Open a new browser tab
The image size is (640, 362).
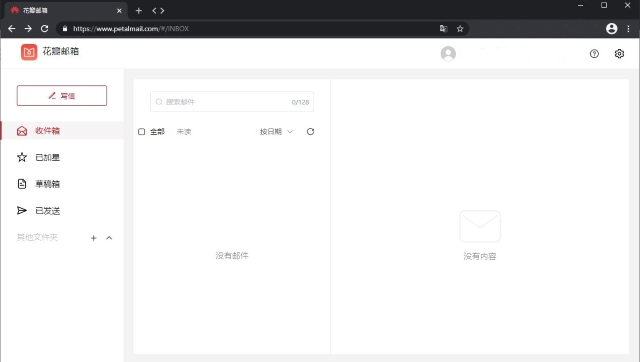click(x=139, y=11)
